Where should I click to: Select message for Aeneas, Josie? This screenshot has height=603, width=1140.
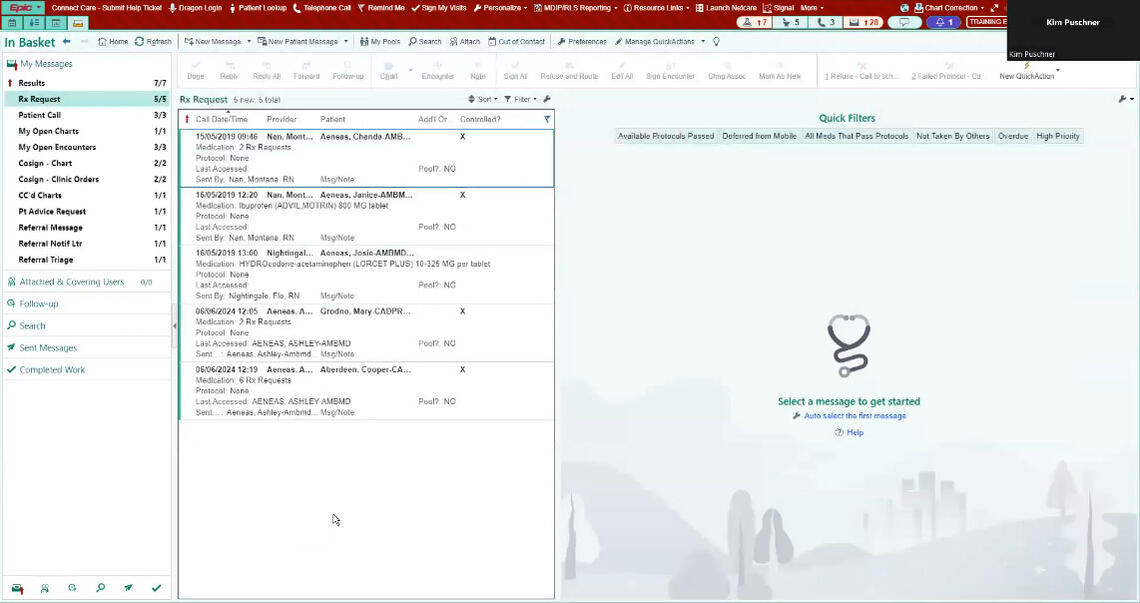(x=366, y=274)
